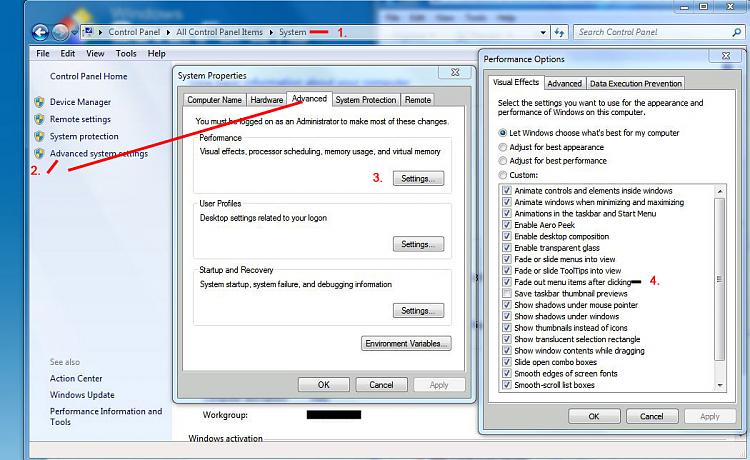The height and width of the screenshot is (460, 750).
Task: Open Performance Settings button
Action: click(419, 178)
